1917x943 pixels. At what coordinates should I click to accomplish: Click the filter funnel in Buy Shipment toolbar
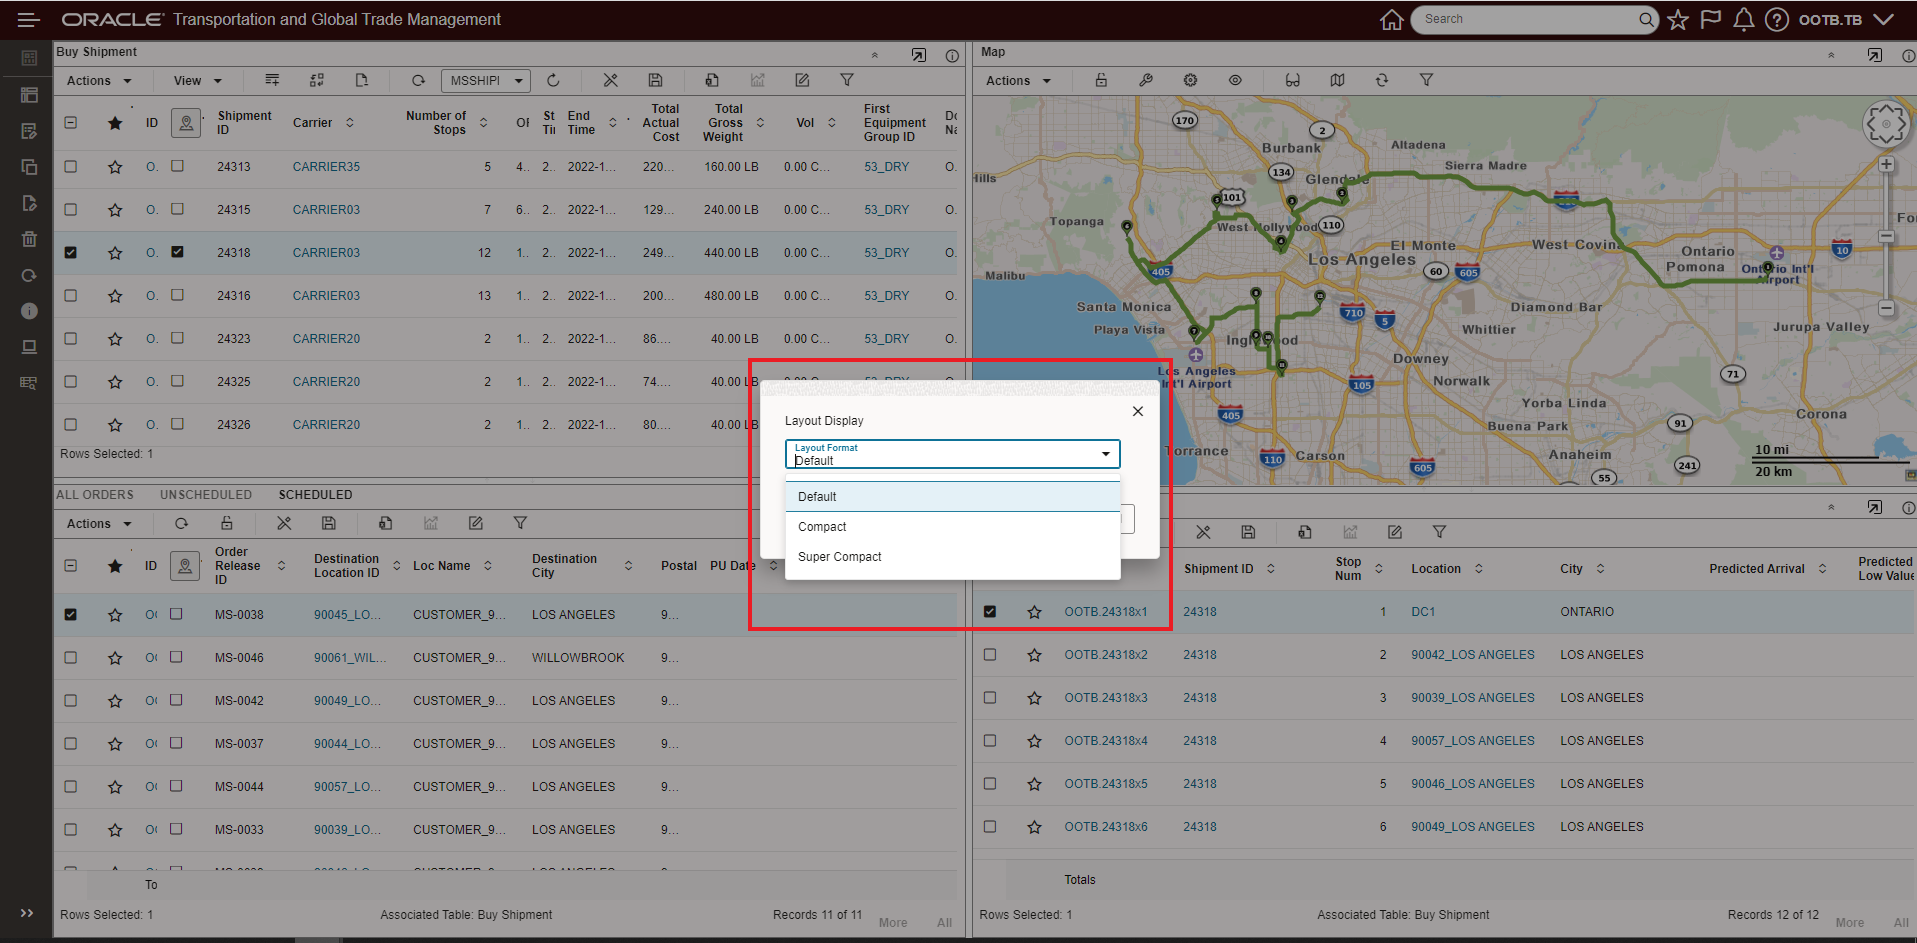(846, 80)
